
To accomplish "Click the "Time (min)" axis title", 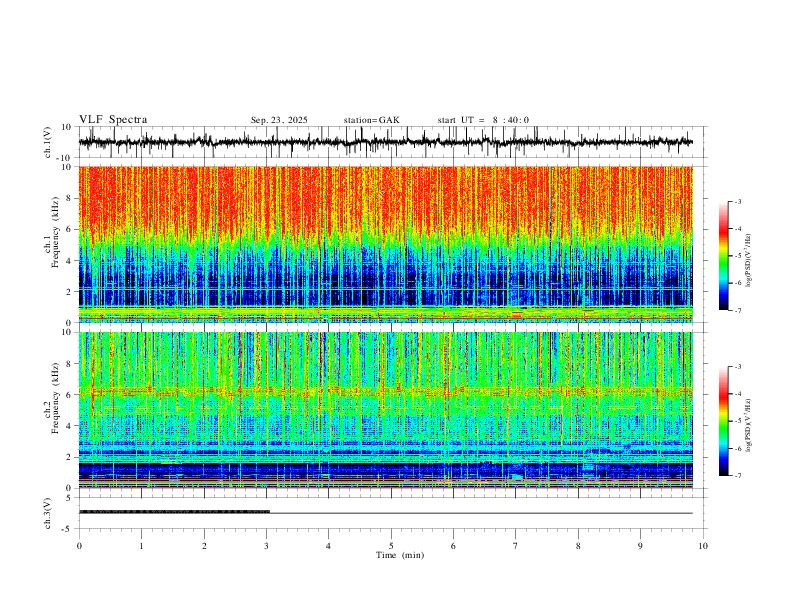I will (x=400, y=555).
